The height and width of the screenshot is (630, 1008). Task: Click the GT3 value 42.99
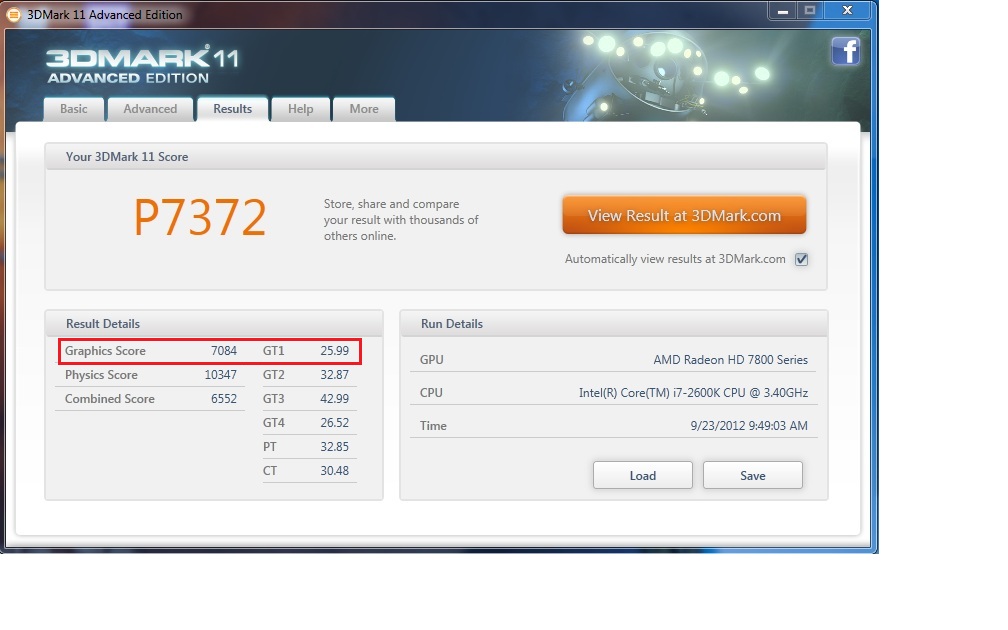[334, 399]
